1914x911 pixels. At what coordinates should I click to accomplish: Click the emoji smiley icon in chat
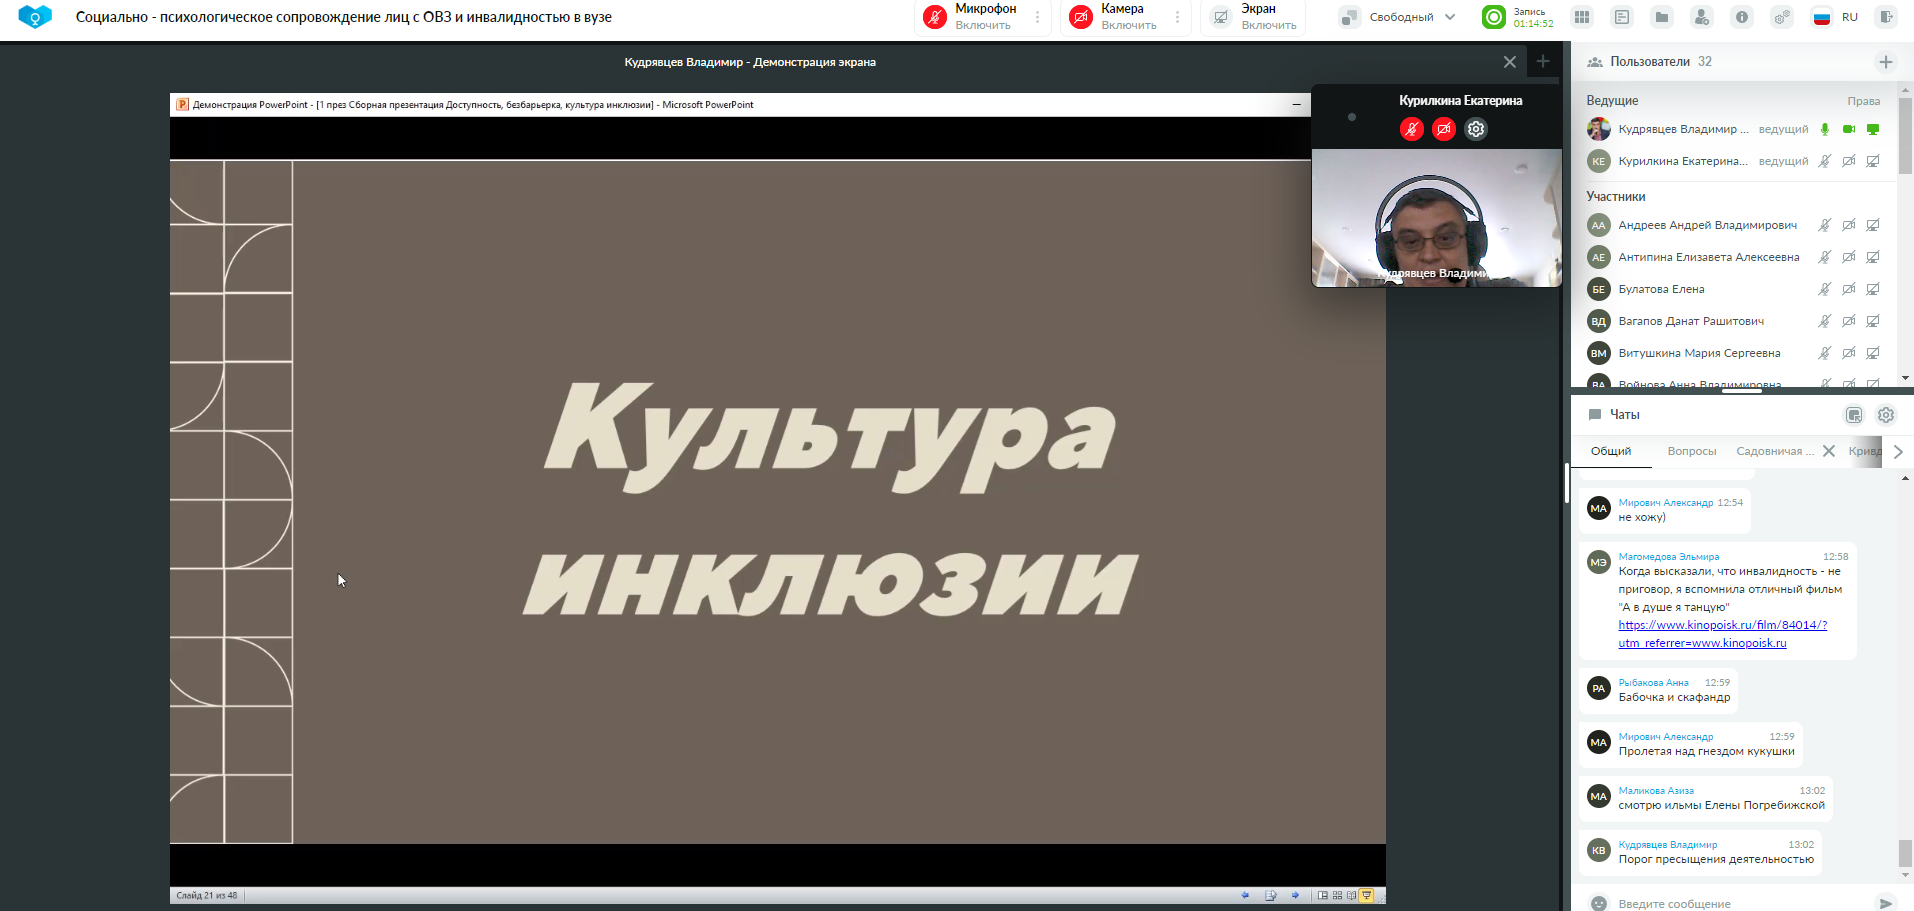coord(1599,903)
